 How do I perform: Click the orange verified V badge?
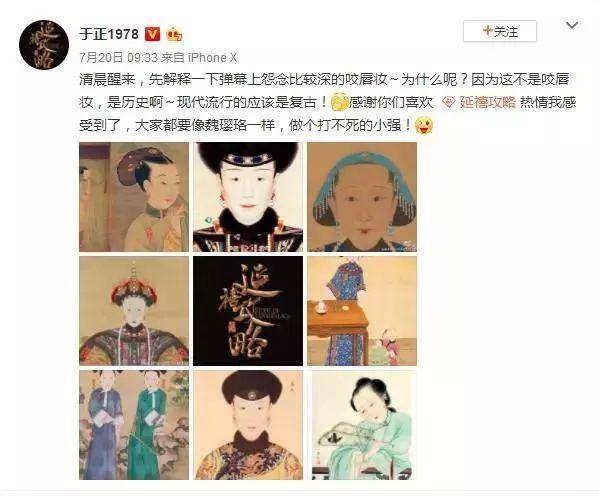click(x=153, y=34)
